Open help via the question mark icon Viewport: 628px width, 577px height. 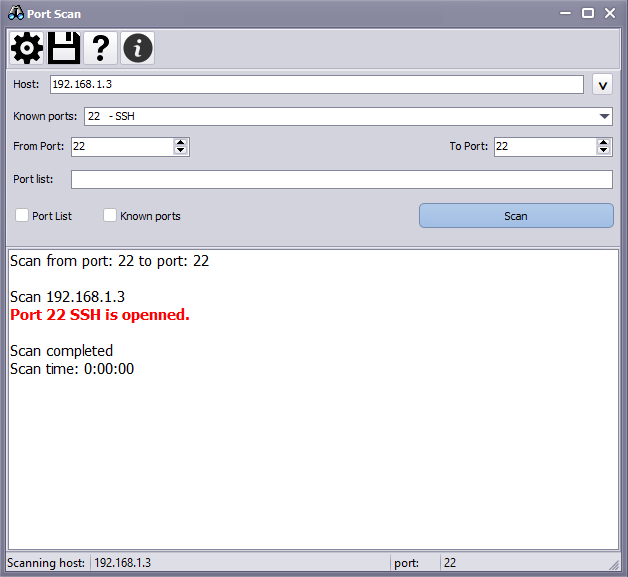(x=101, y=48)
